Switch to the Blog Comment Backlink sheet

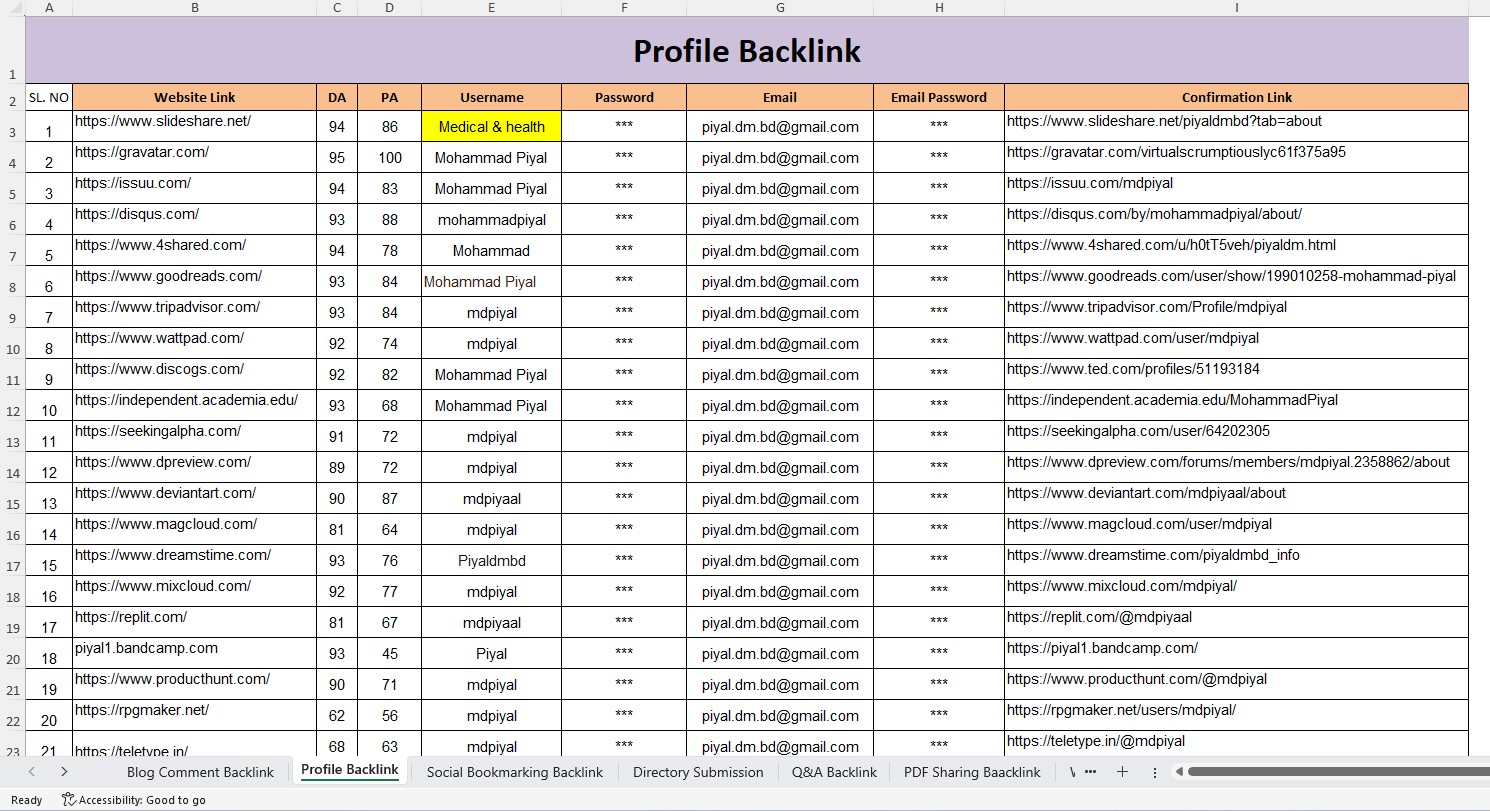point(200,772)
